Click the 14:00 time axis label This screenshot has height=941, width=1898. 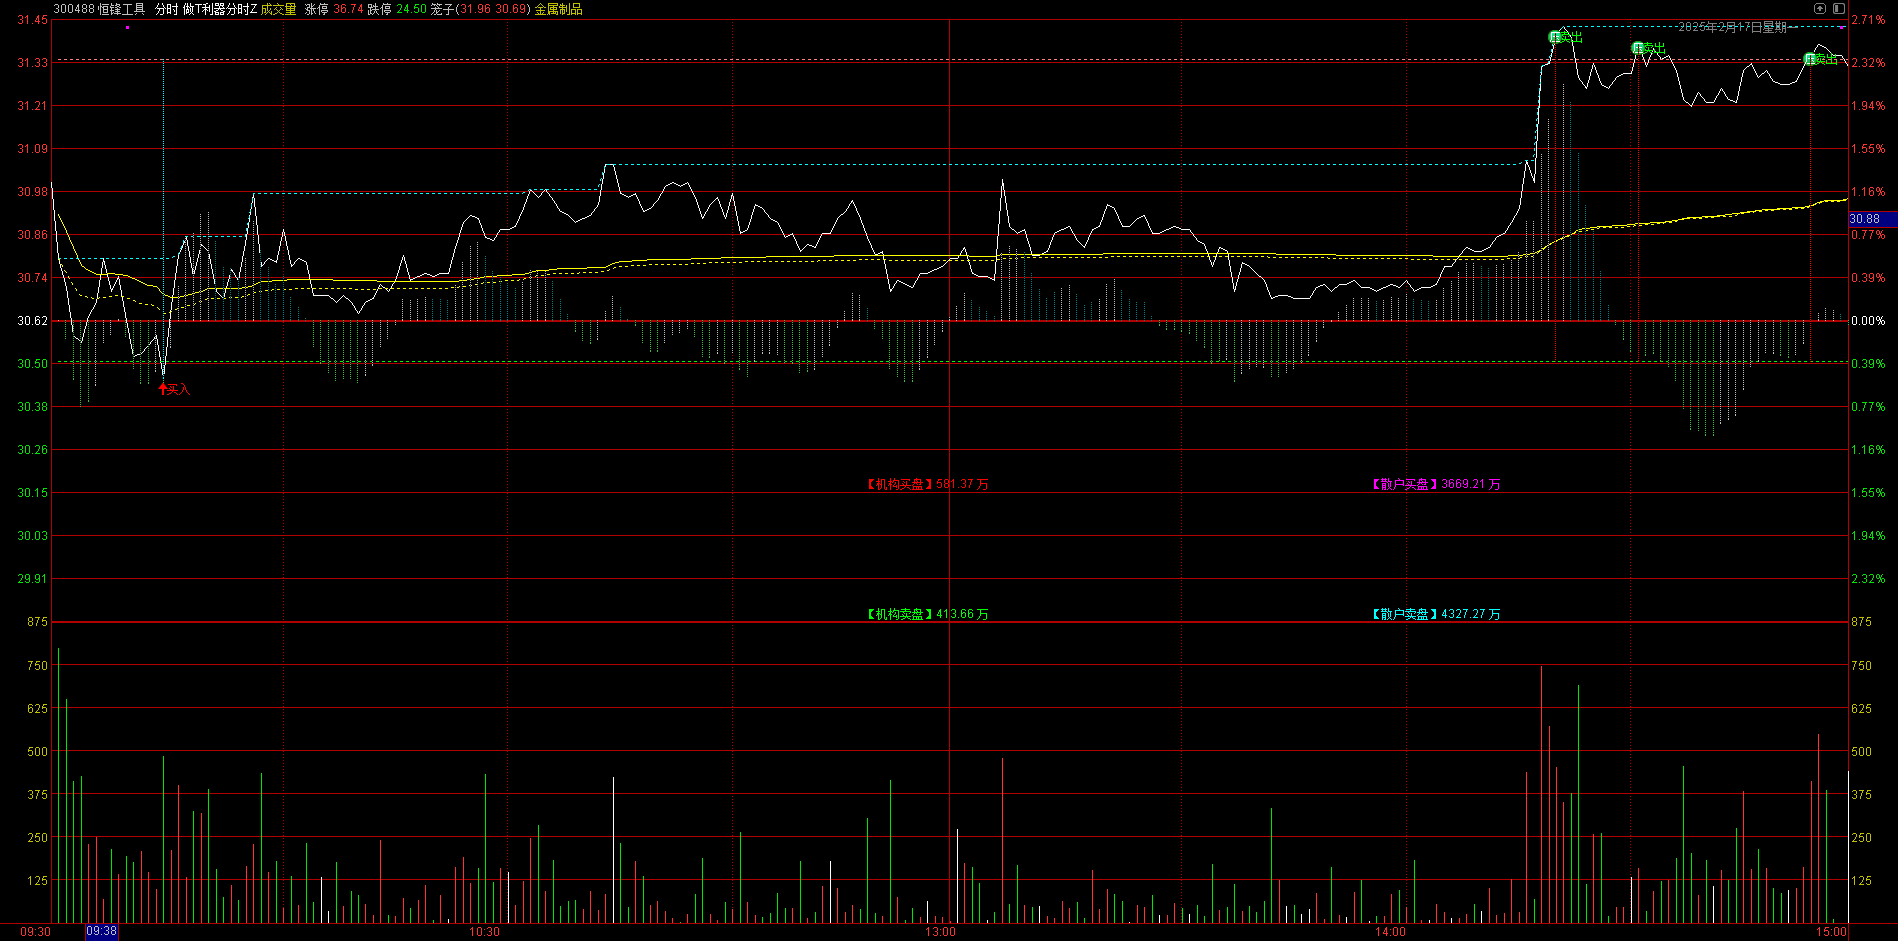[1390, 931]
